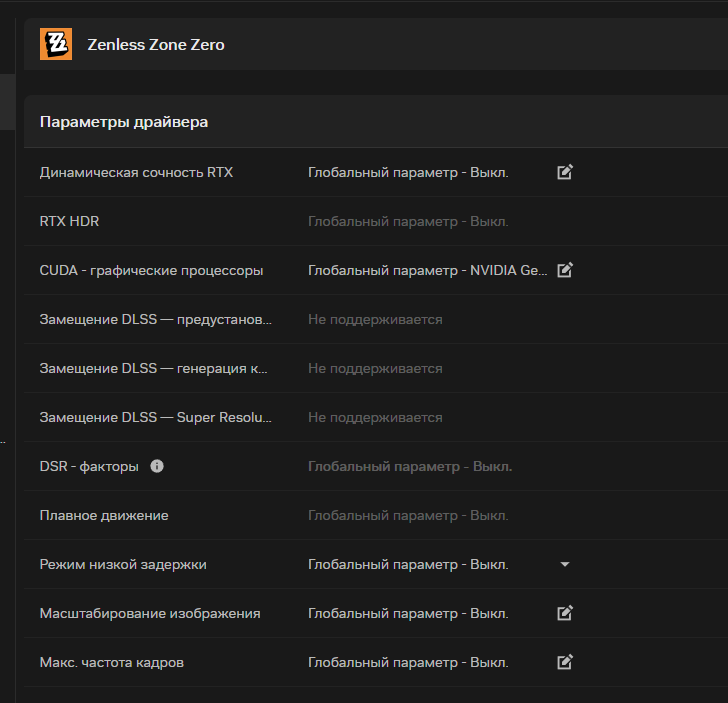Click the edit icon beside Масштабирование изображения
Image resolution: width=728 pixels, height=703 pixels.
[x=565, y=613]
